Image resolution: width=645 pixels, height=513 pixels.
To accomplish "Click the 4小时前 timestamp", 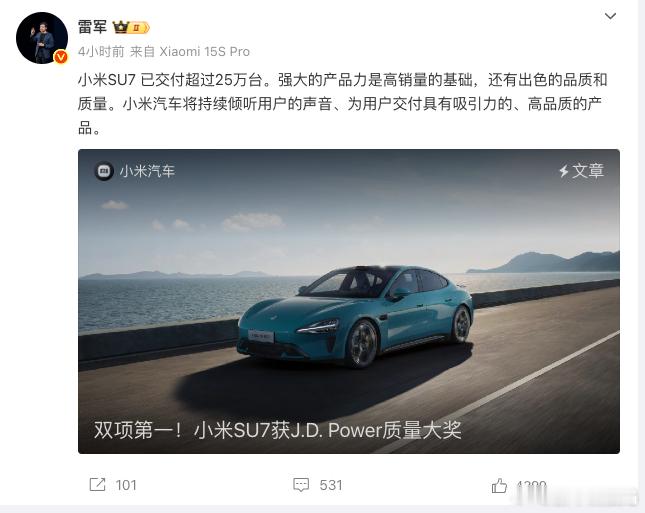I will 101,52.
